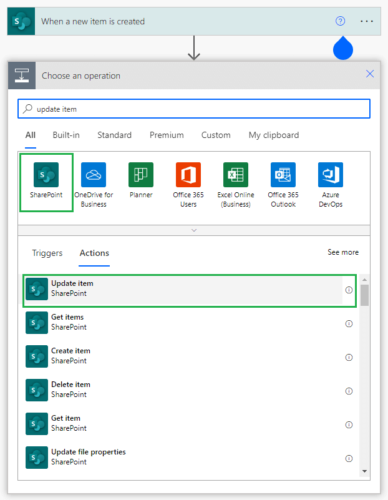Select the Delete item SharePoint action

[189, 390]
